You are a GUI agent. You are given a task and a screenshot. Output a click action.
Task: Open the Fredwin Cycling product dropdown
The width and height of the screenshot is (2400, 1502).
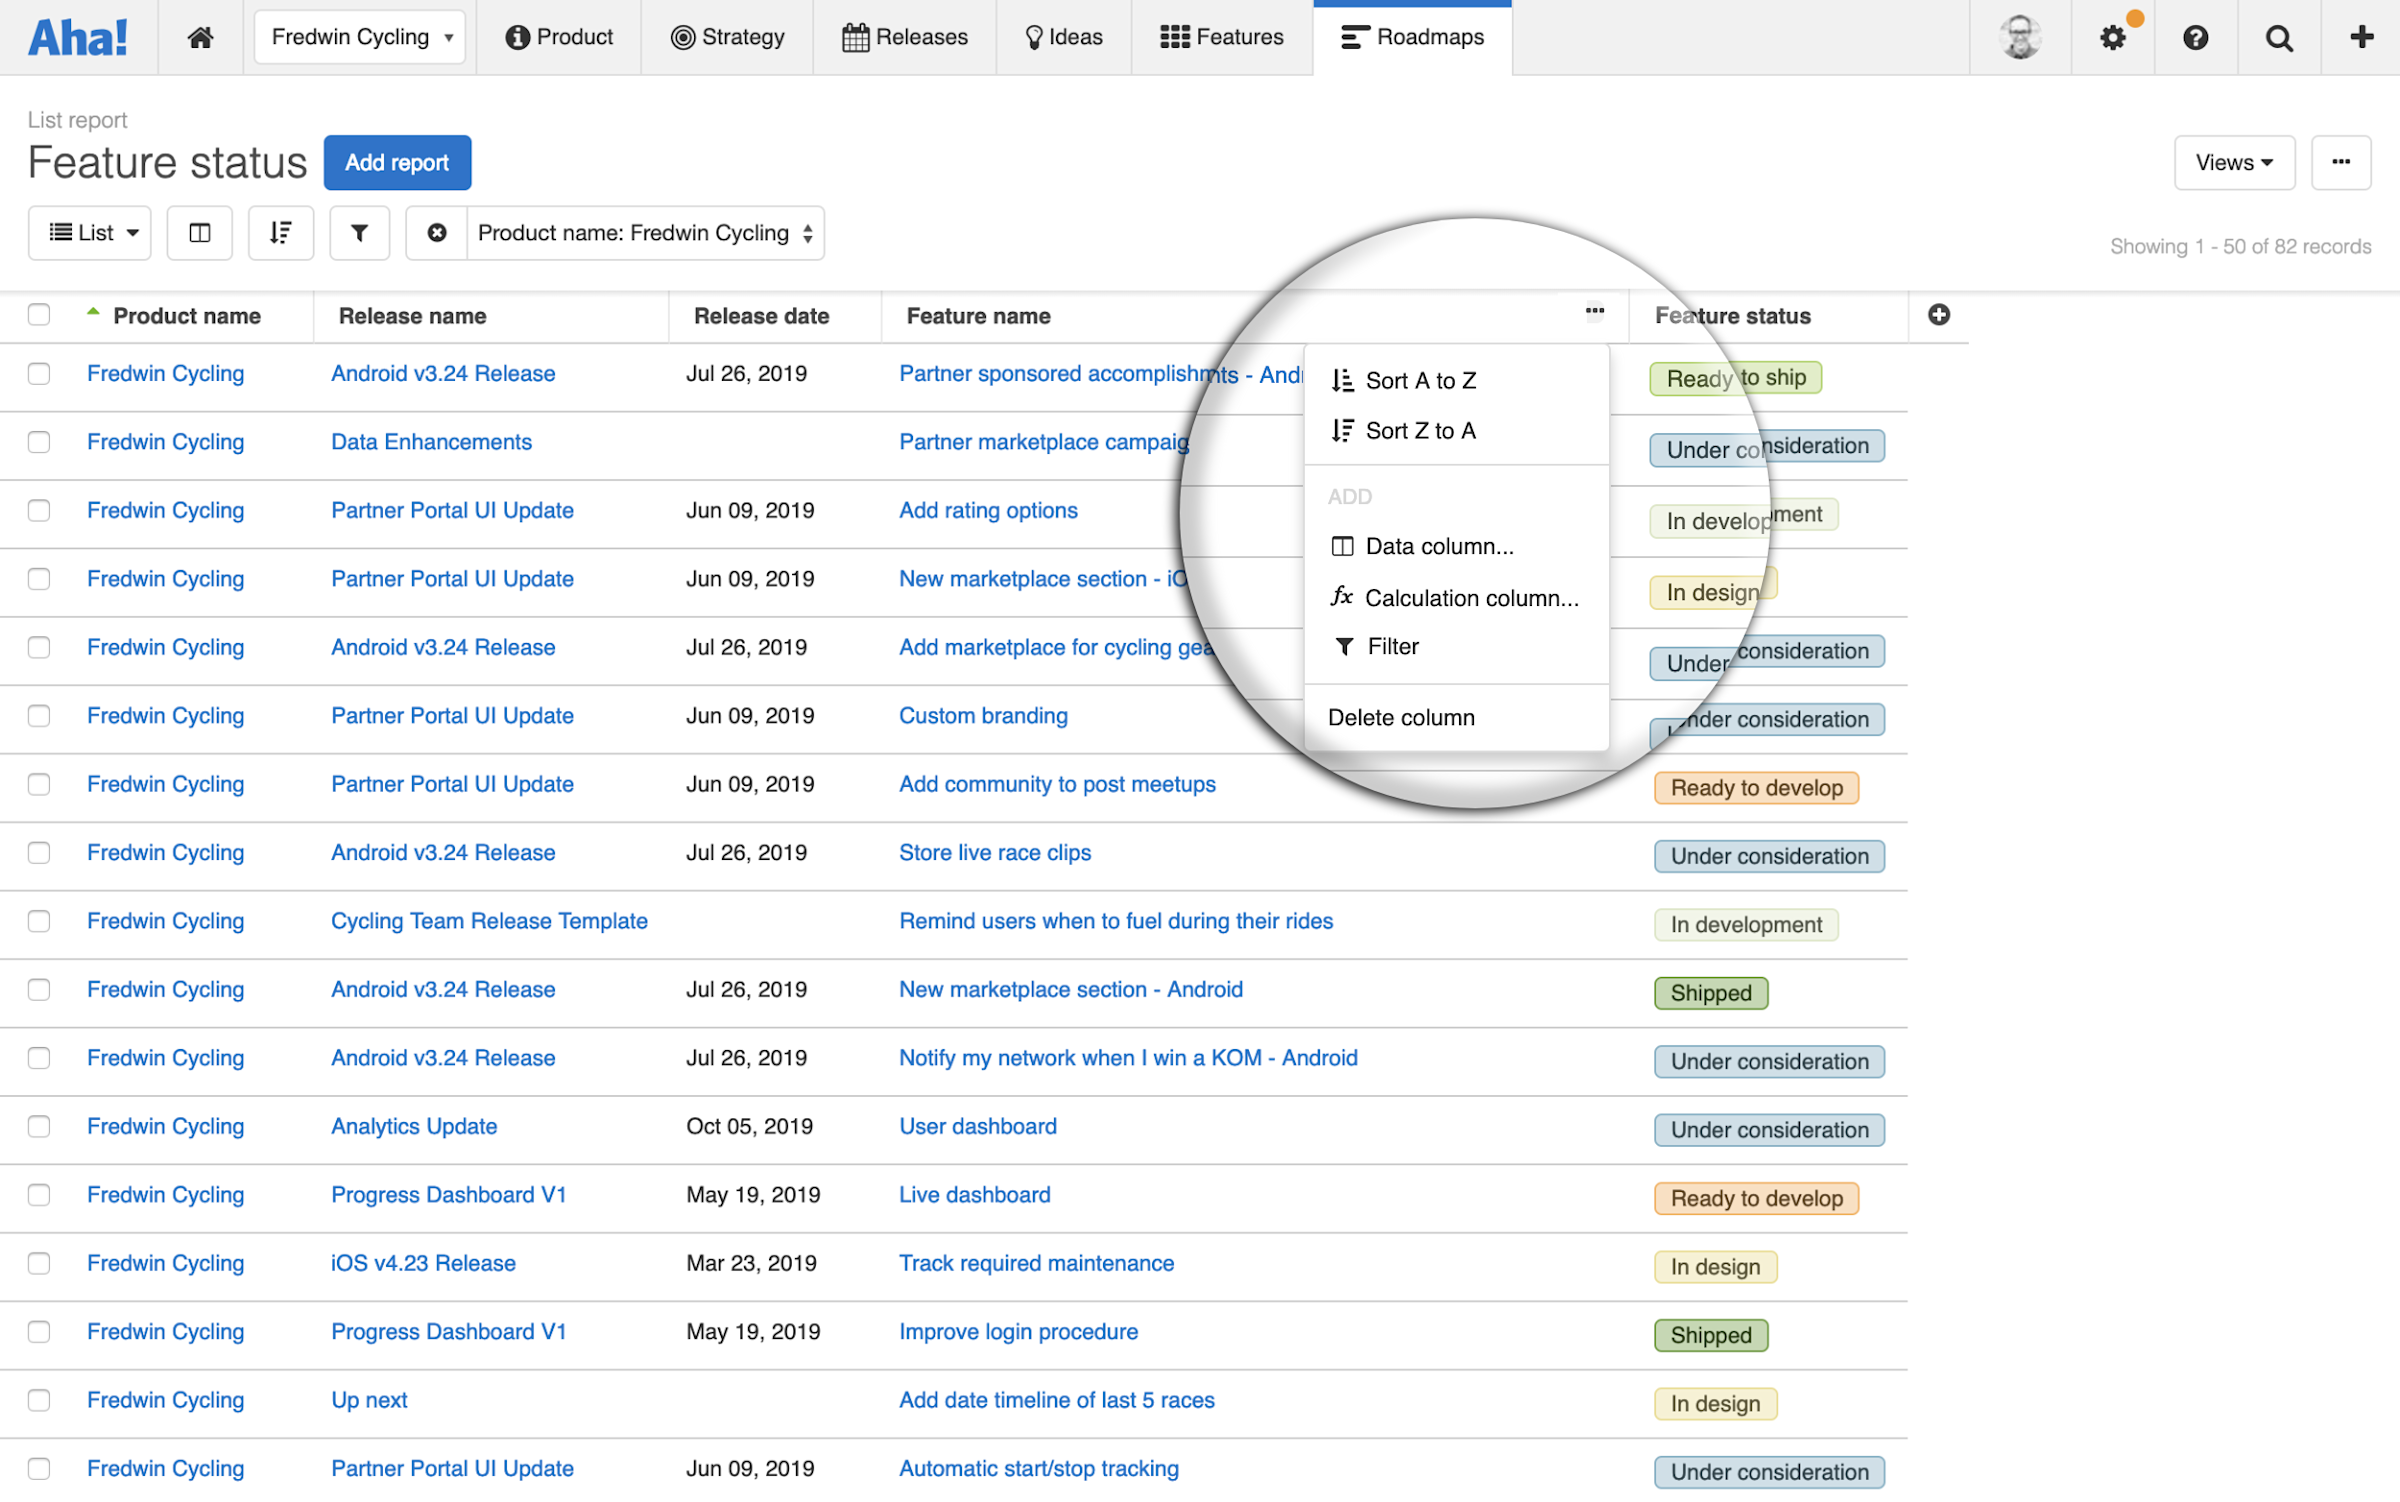(x=360, y=37)
